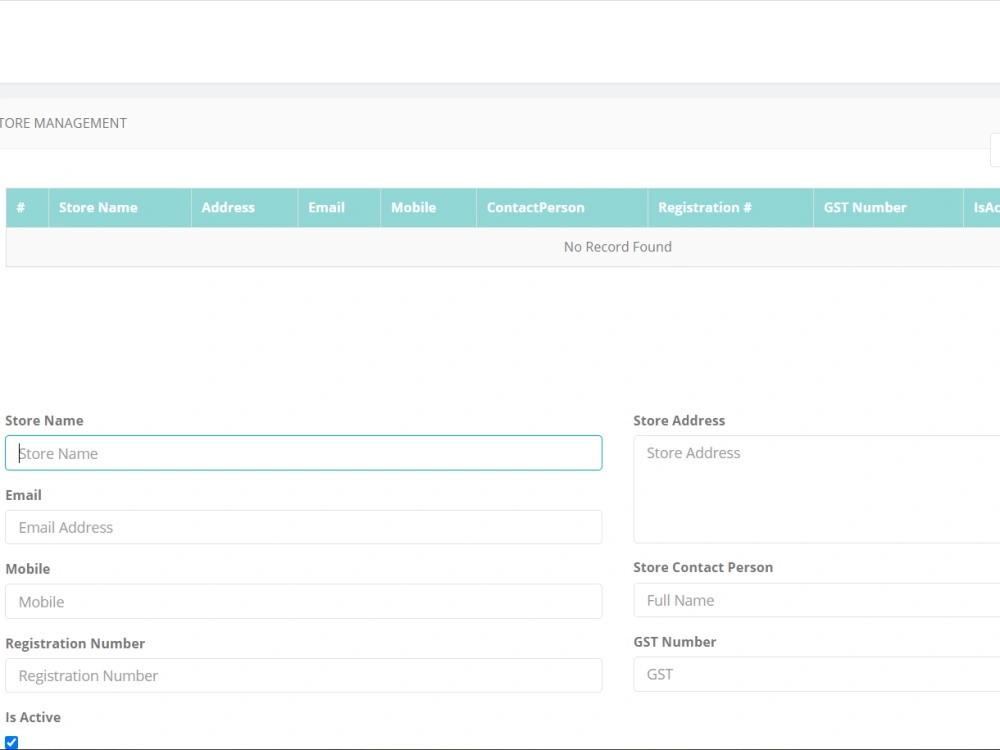Click the GST input field
Viewport: 1000px width, 750px height.
click(815, 674)
